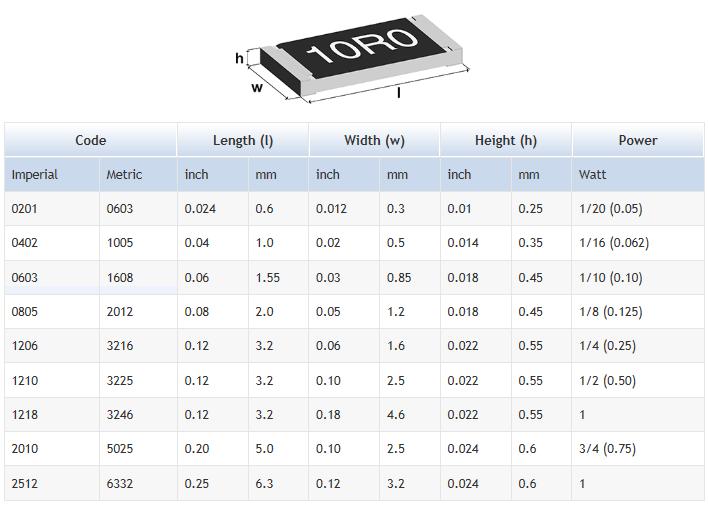
Task: Click width '4.6' mm in the 1218 row
Action: point(396,415)
